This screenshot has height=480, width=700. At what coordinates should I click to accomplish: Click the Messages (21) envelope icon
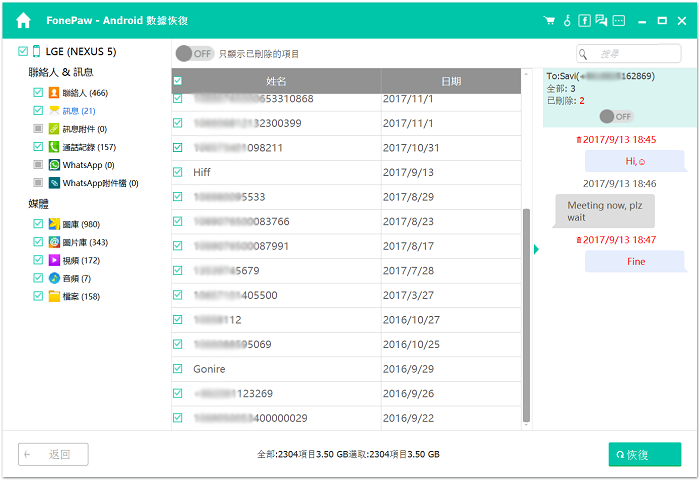coord(54,110)
